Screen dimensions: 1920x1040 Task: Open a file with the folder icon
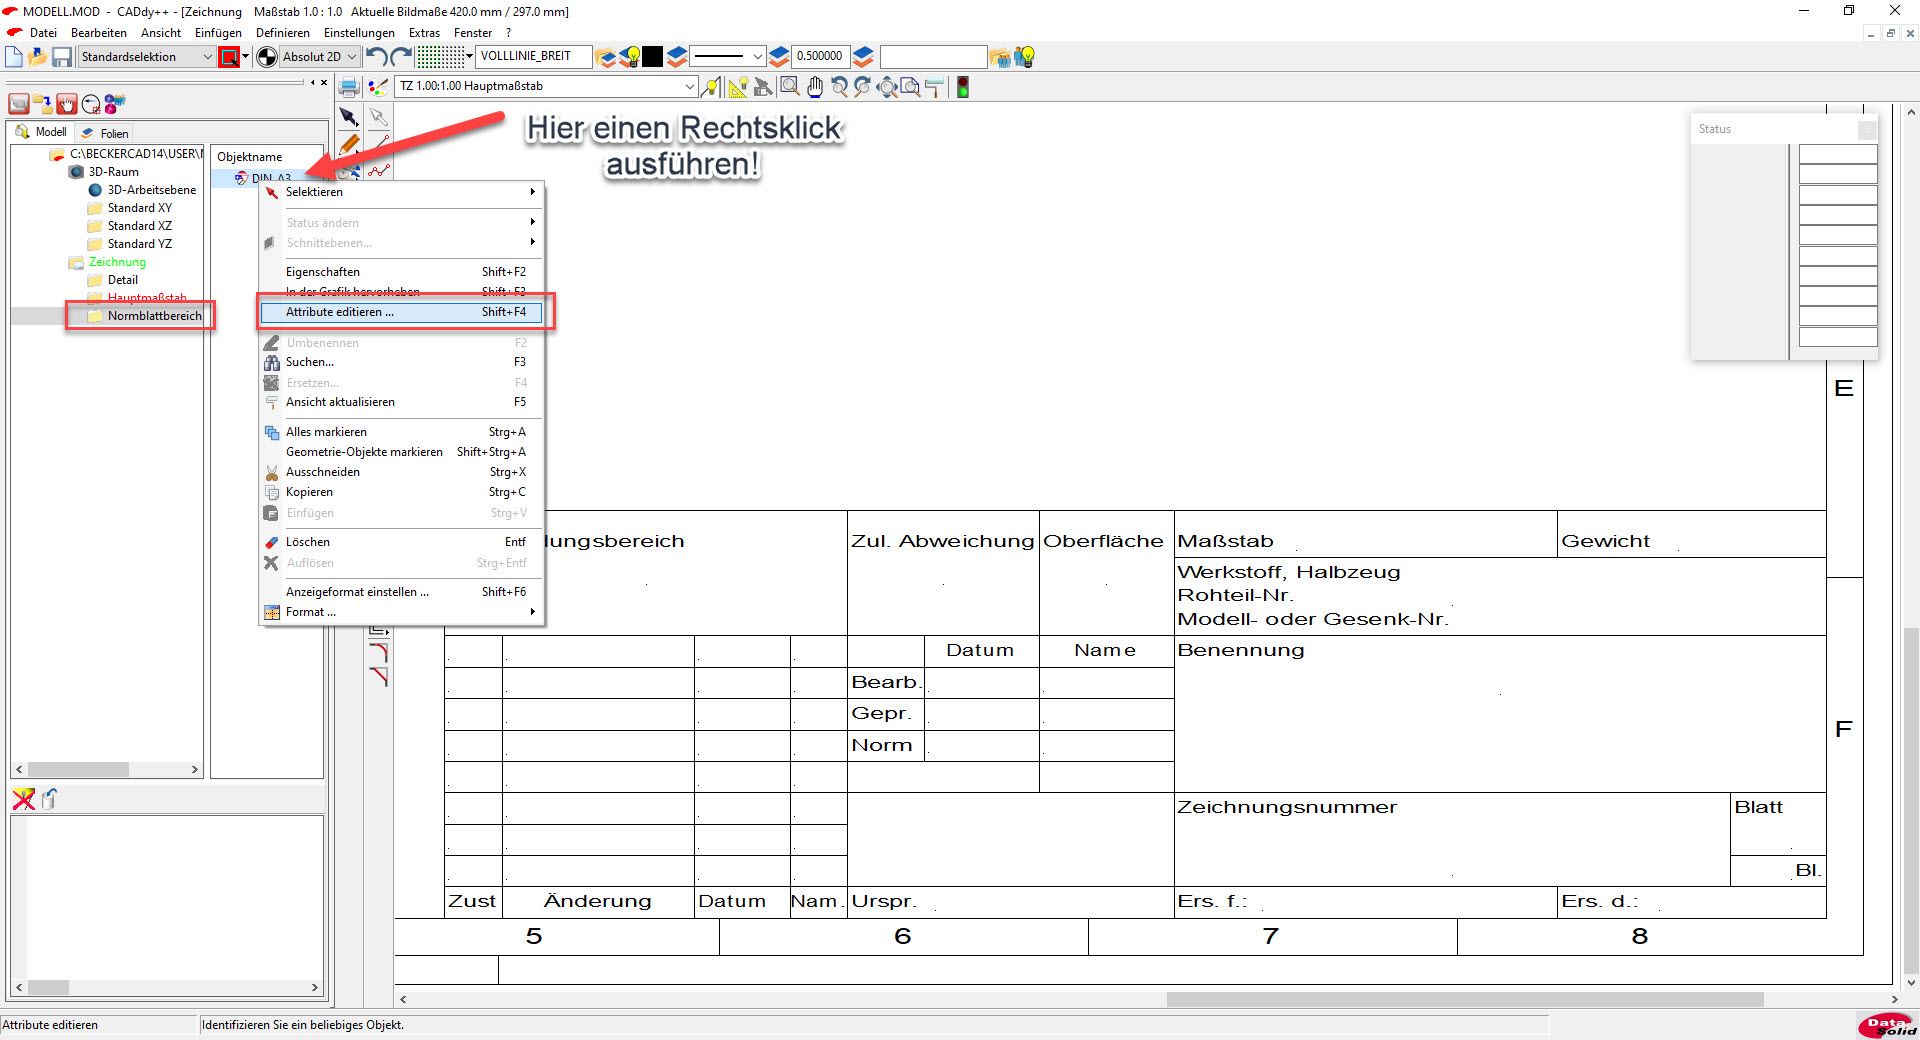(x=37, y=57)
